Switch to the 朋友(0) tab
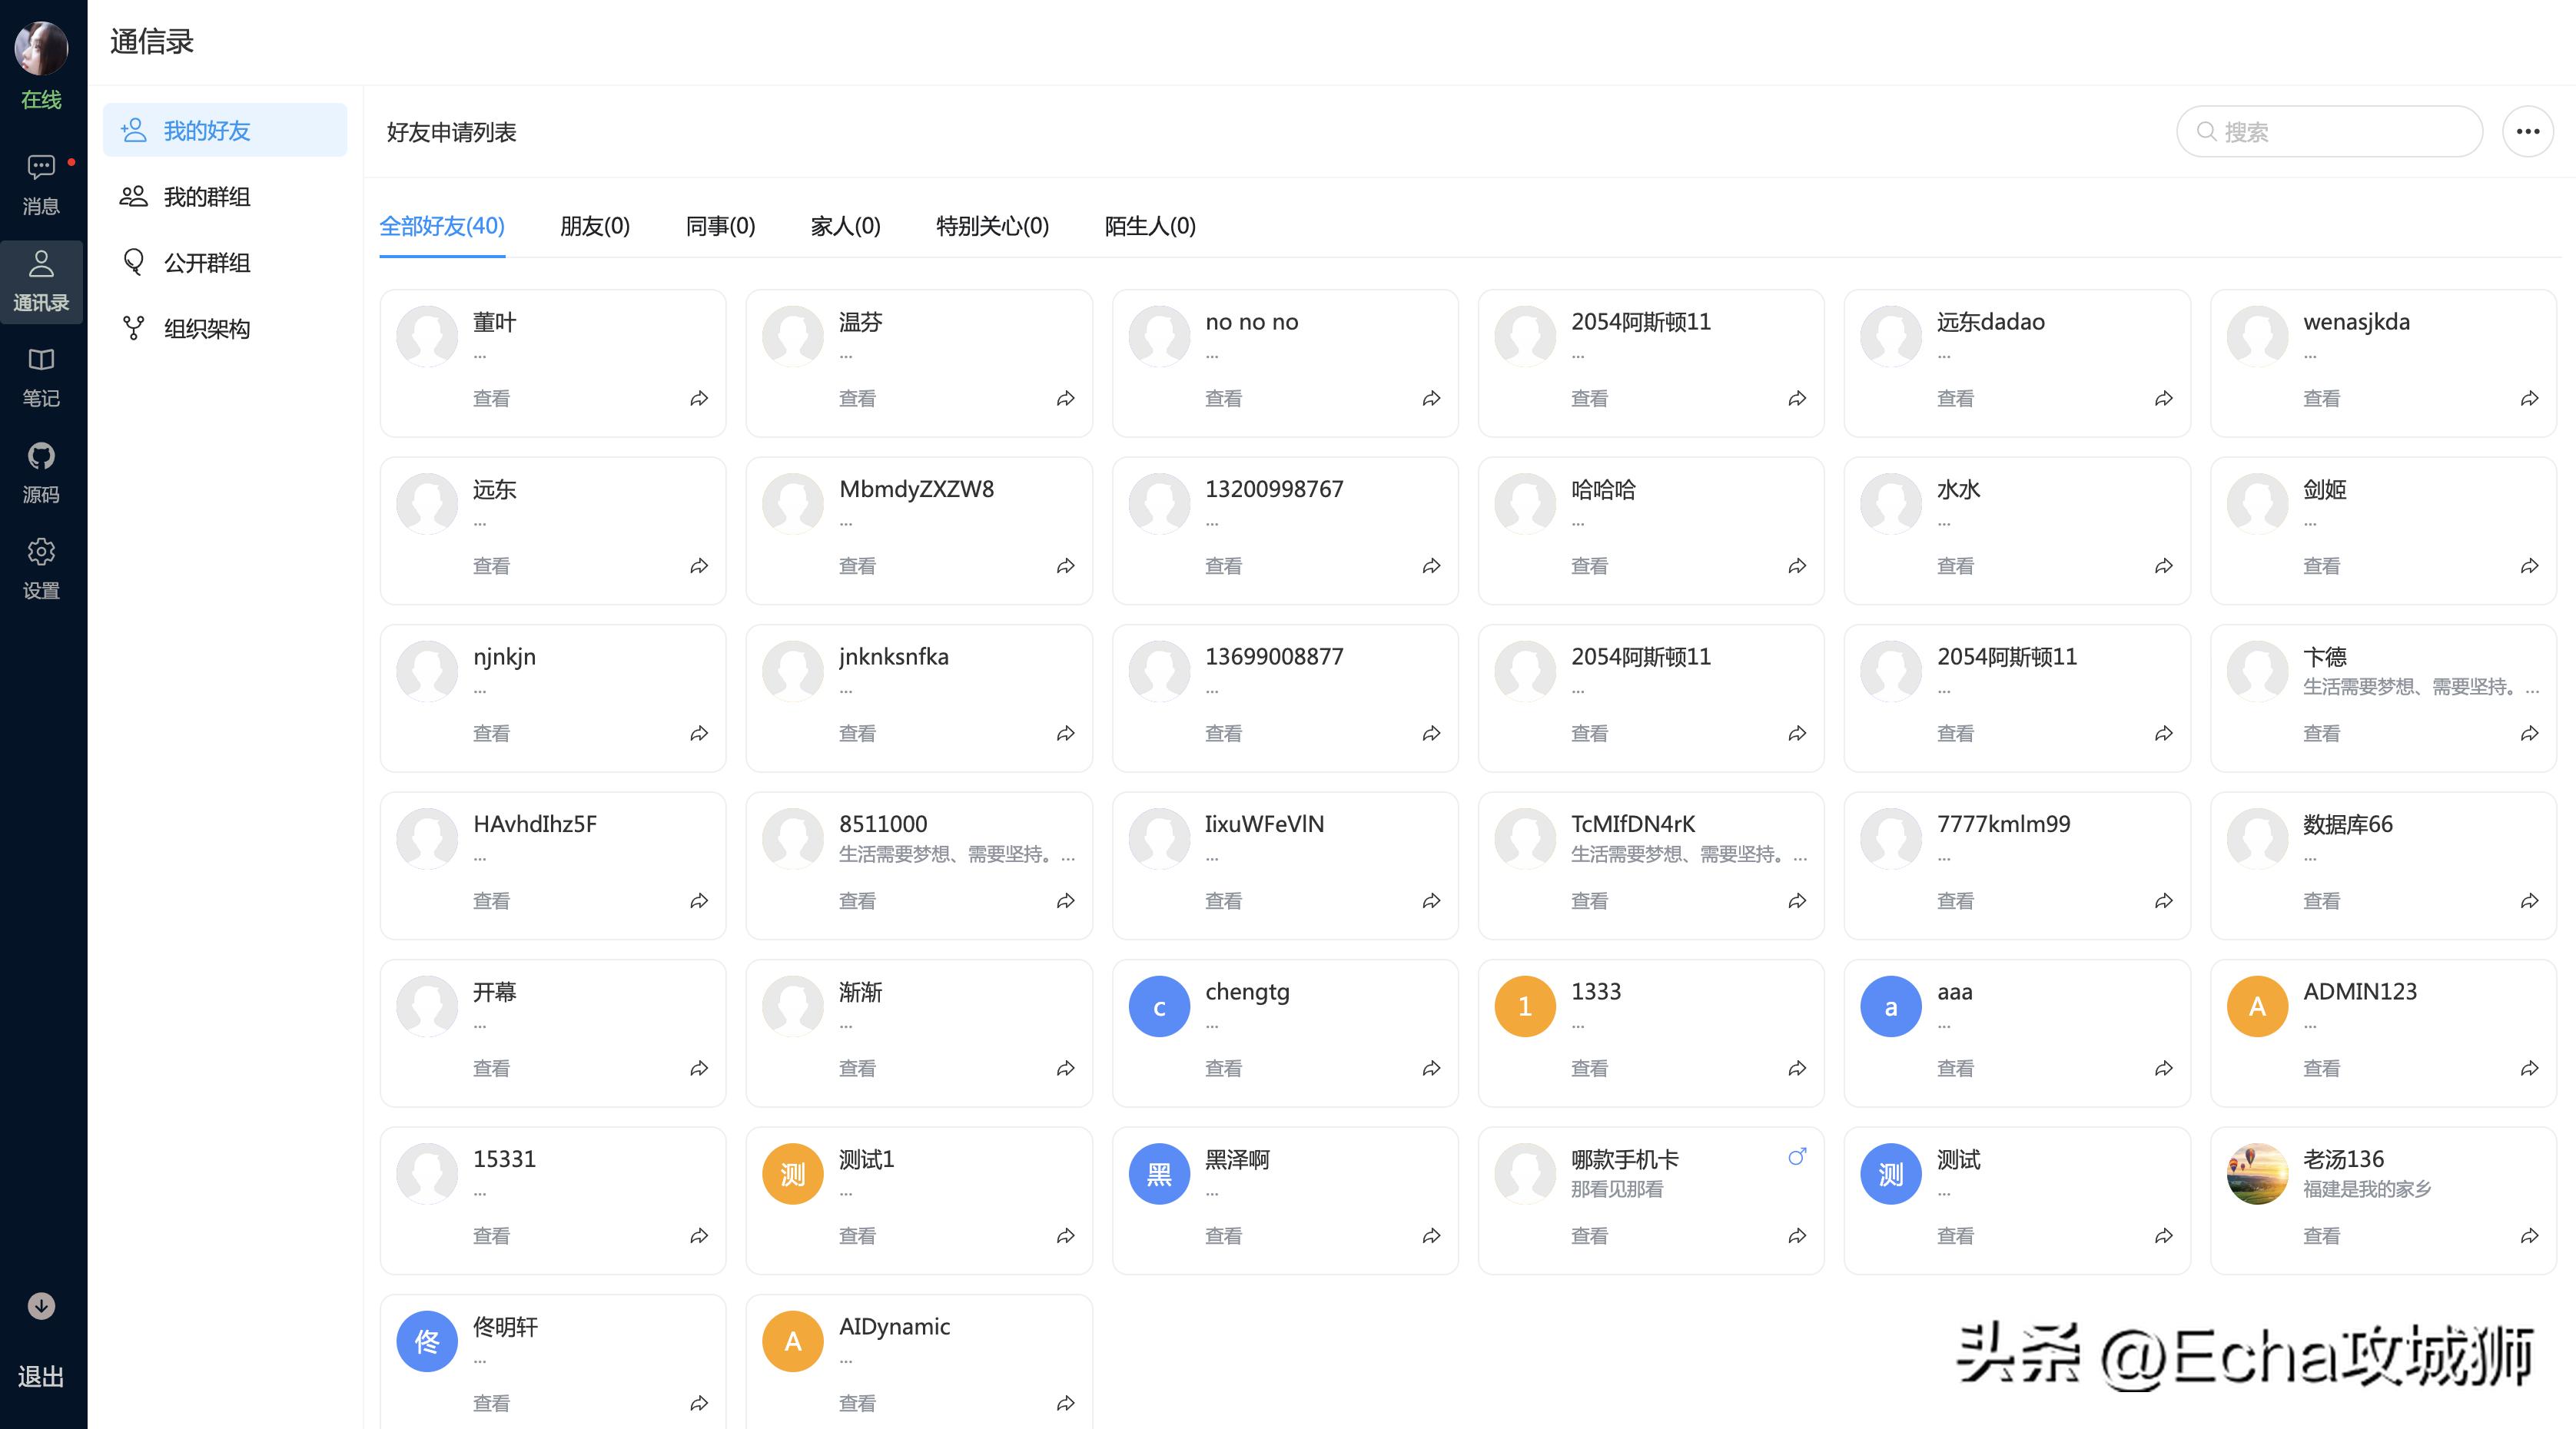2576x1429 pixels. 595,227
